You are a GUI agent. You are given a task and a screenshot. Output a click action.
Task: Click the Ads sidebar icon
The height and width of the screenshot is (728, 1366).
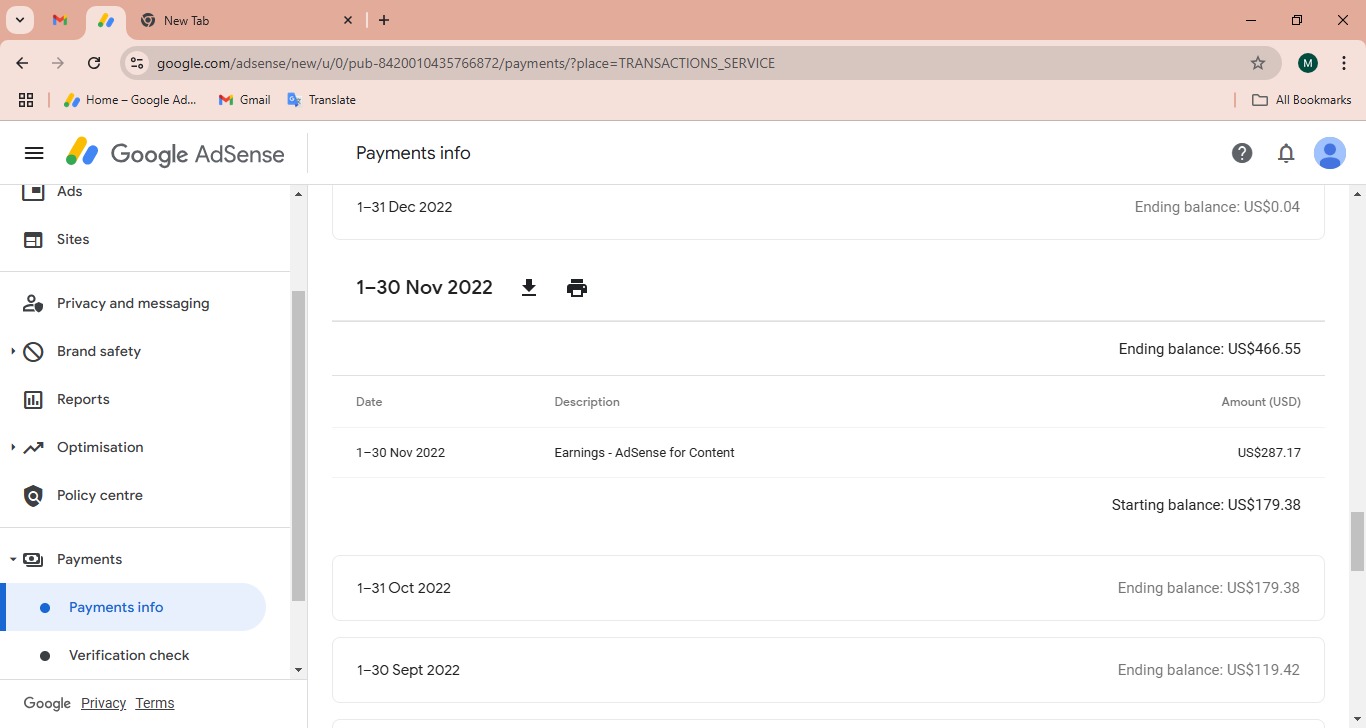[x=33, y=191]
